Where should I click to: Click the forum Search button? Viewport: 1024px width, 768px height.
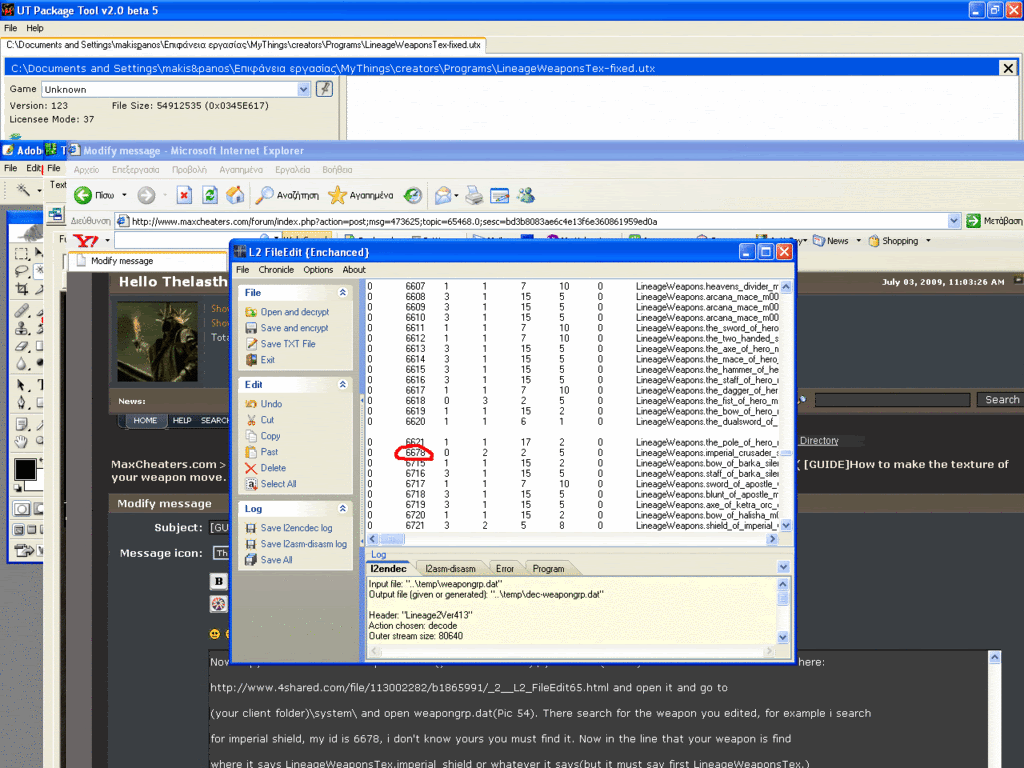click(1001, 400)
